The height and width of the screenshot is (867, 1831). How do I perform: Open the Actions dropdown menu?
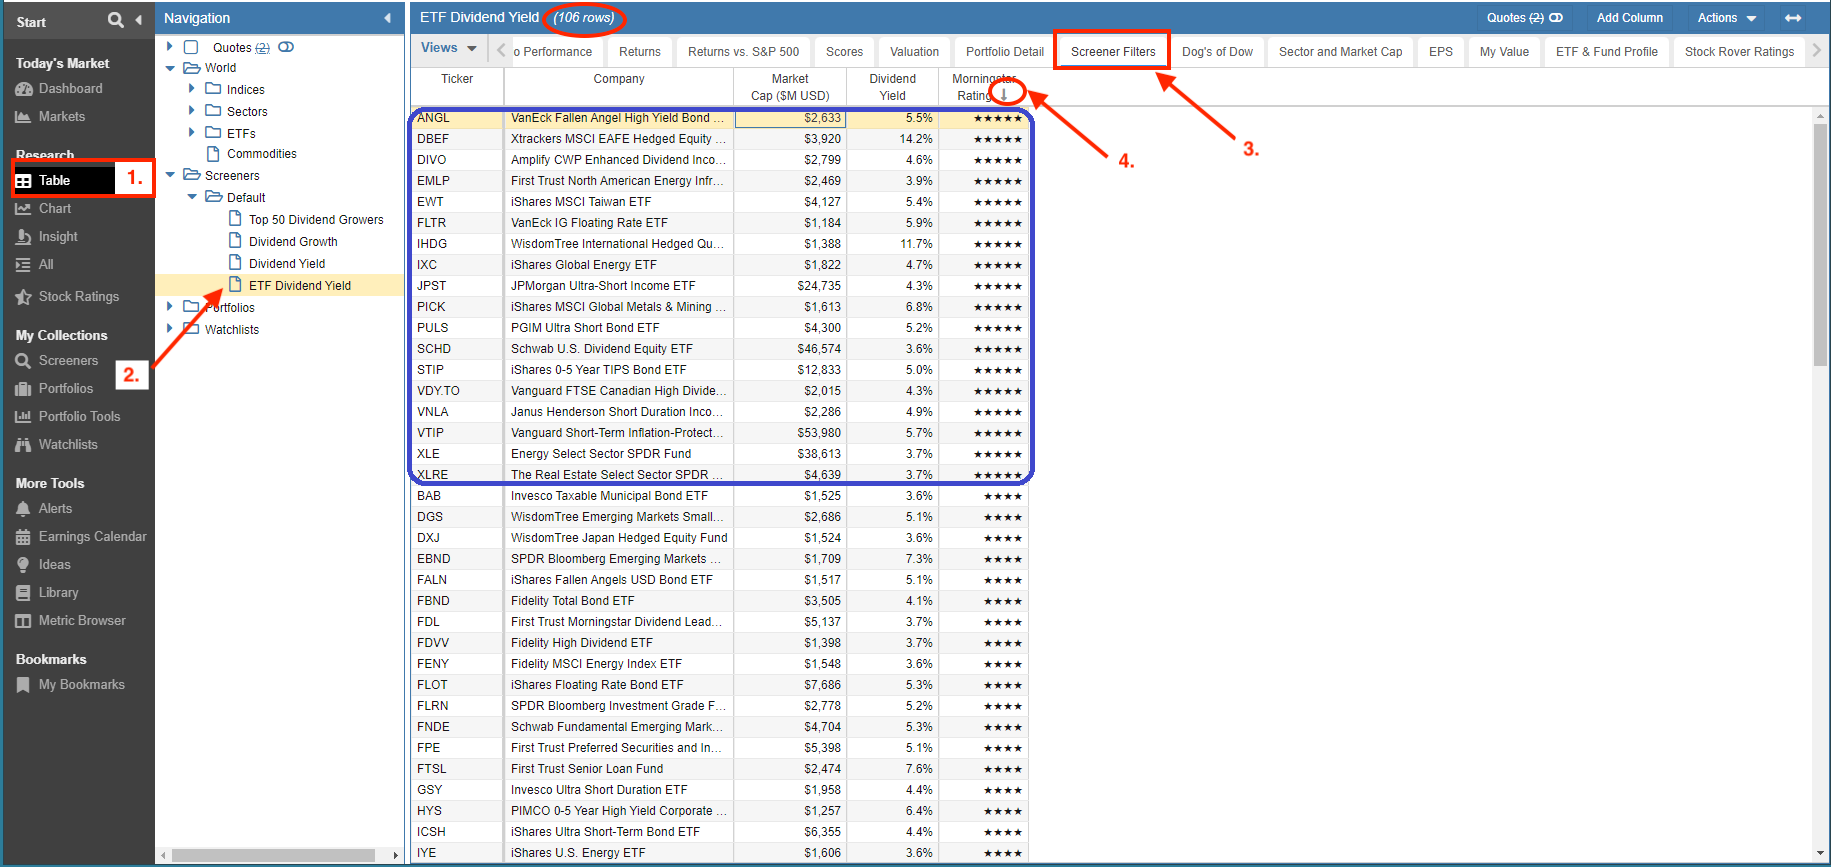[1727, 18]
